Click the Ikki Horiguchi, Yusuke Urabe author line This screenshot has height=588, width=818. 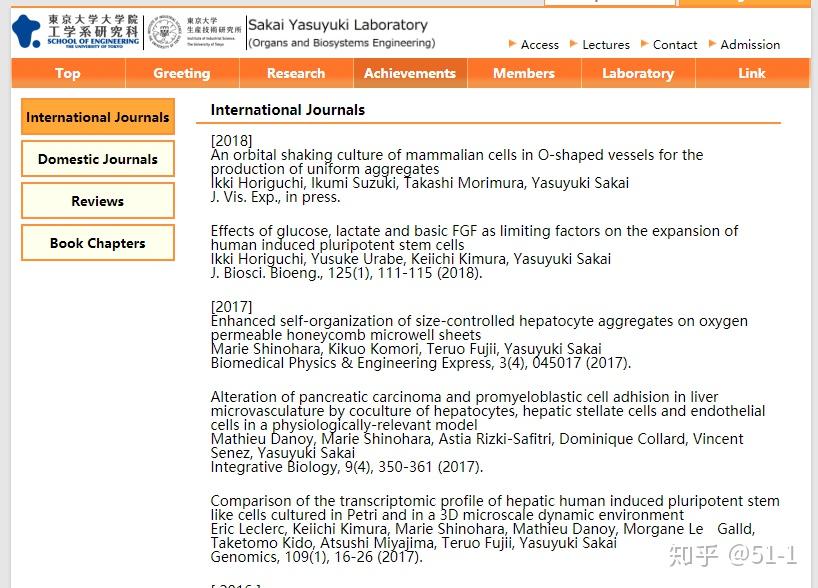point(411,259)
